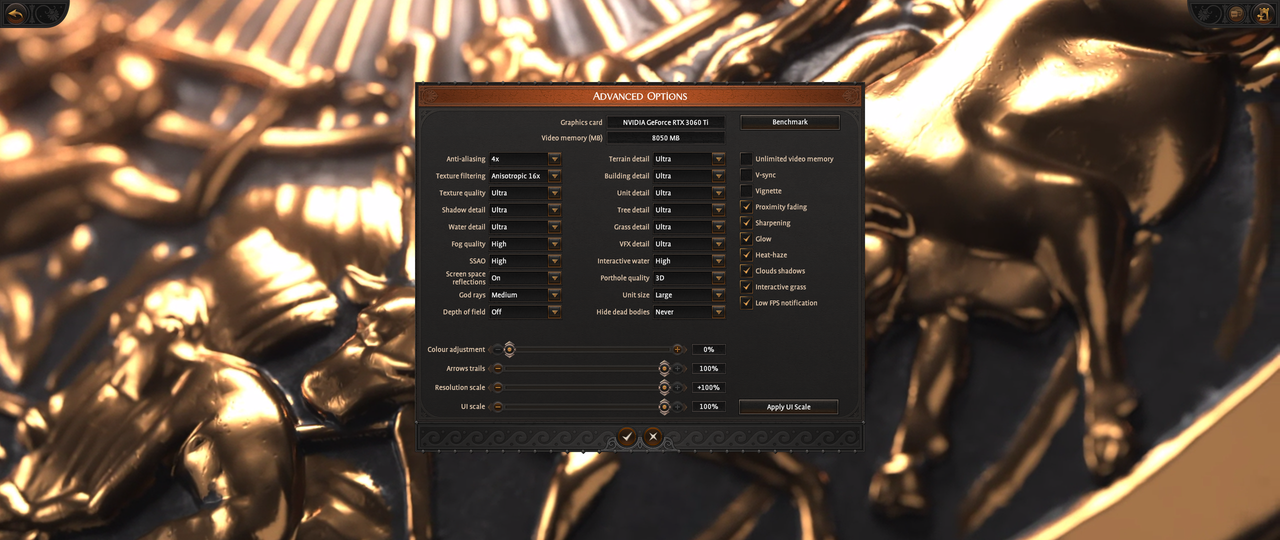Click the back arrow icon
Screen dimensions: 1280x540
[x=15, y=13]
